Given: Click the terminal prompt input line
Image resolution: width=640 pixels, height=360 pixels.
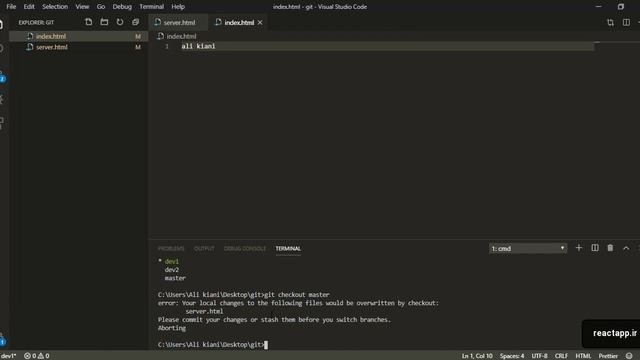Looking at the screenshot, I should 213,344.
